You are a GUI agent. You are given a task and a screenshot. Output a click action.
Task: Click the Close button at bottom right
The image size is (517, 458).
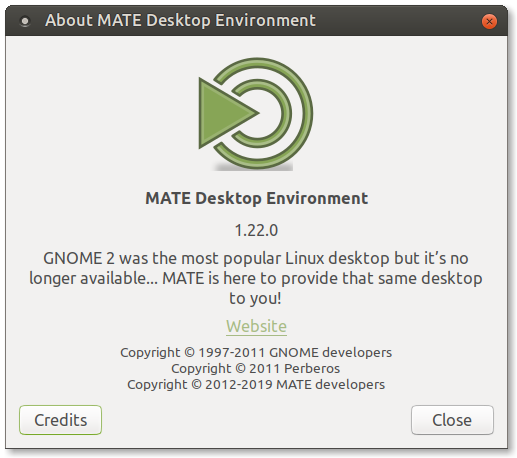(452, 420)
